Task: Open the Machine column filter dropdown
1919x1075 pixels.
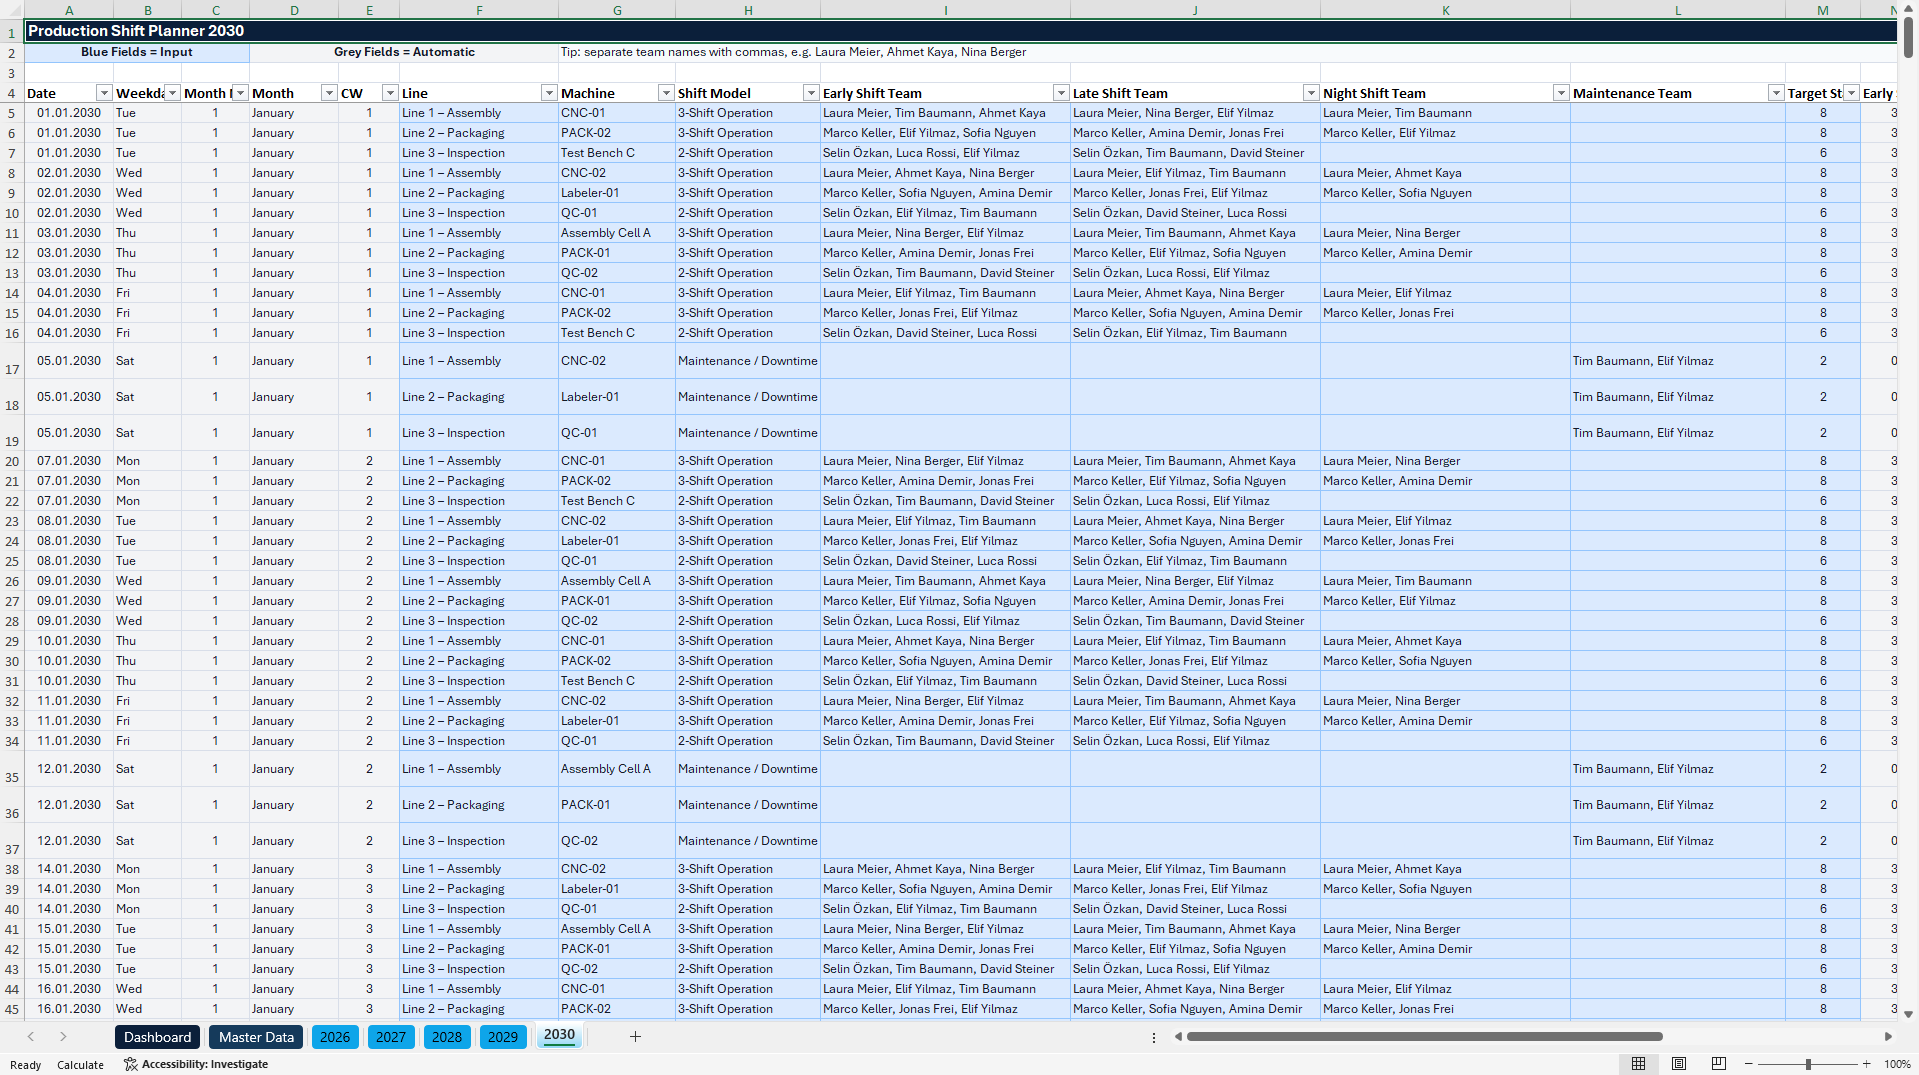Action: [x=666, y=93]
